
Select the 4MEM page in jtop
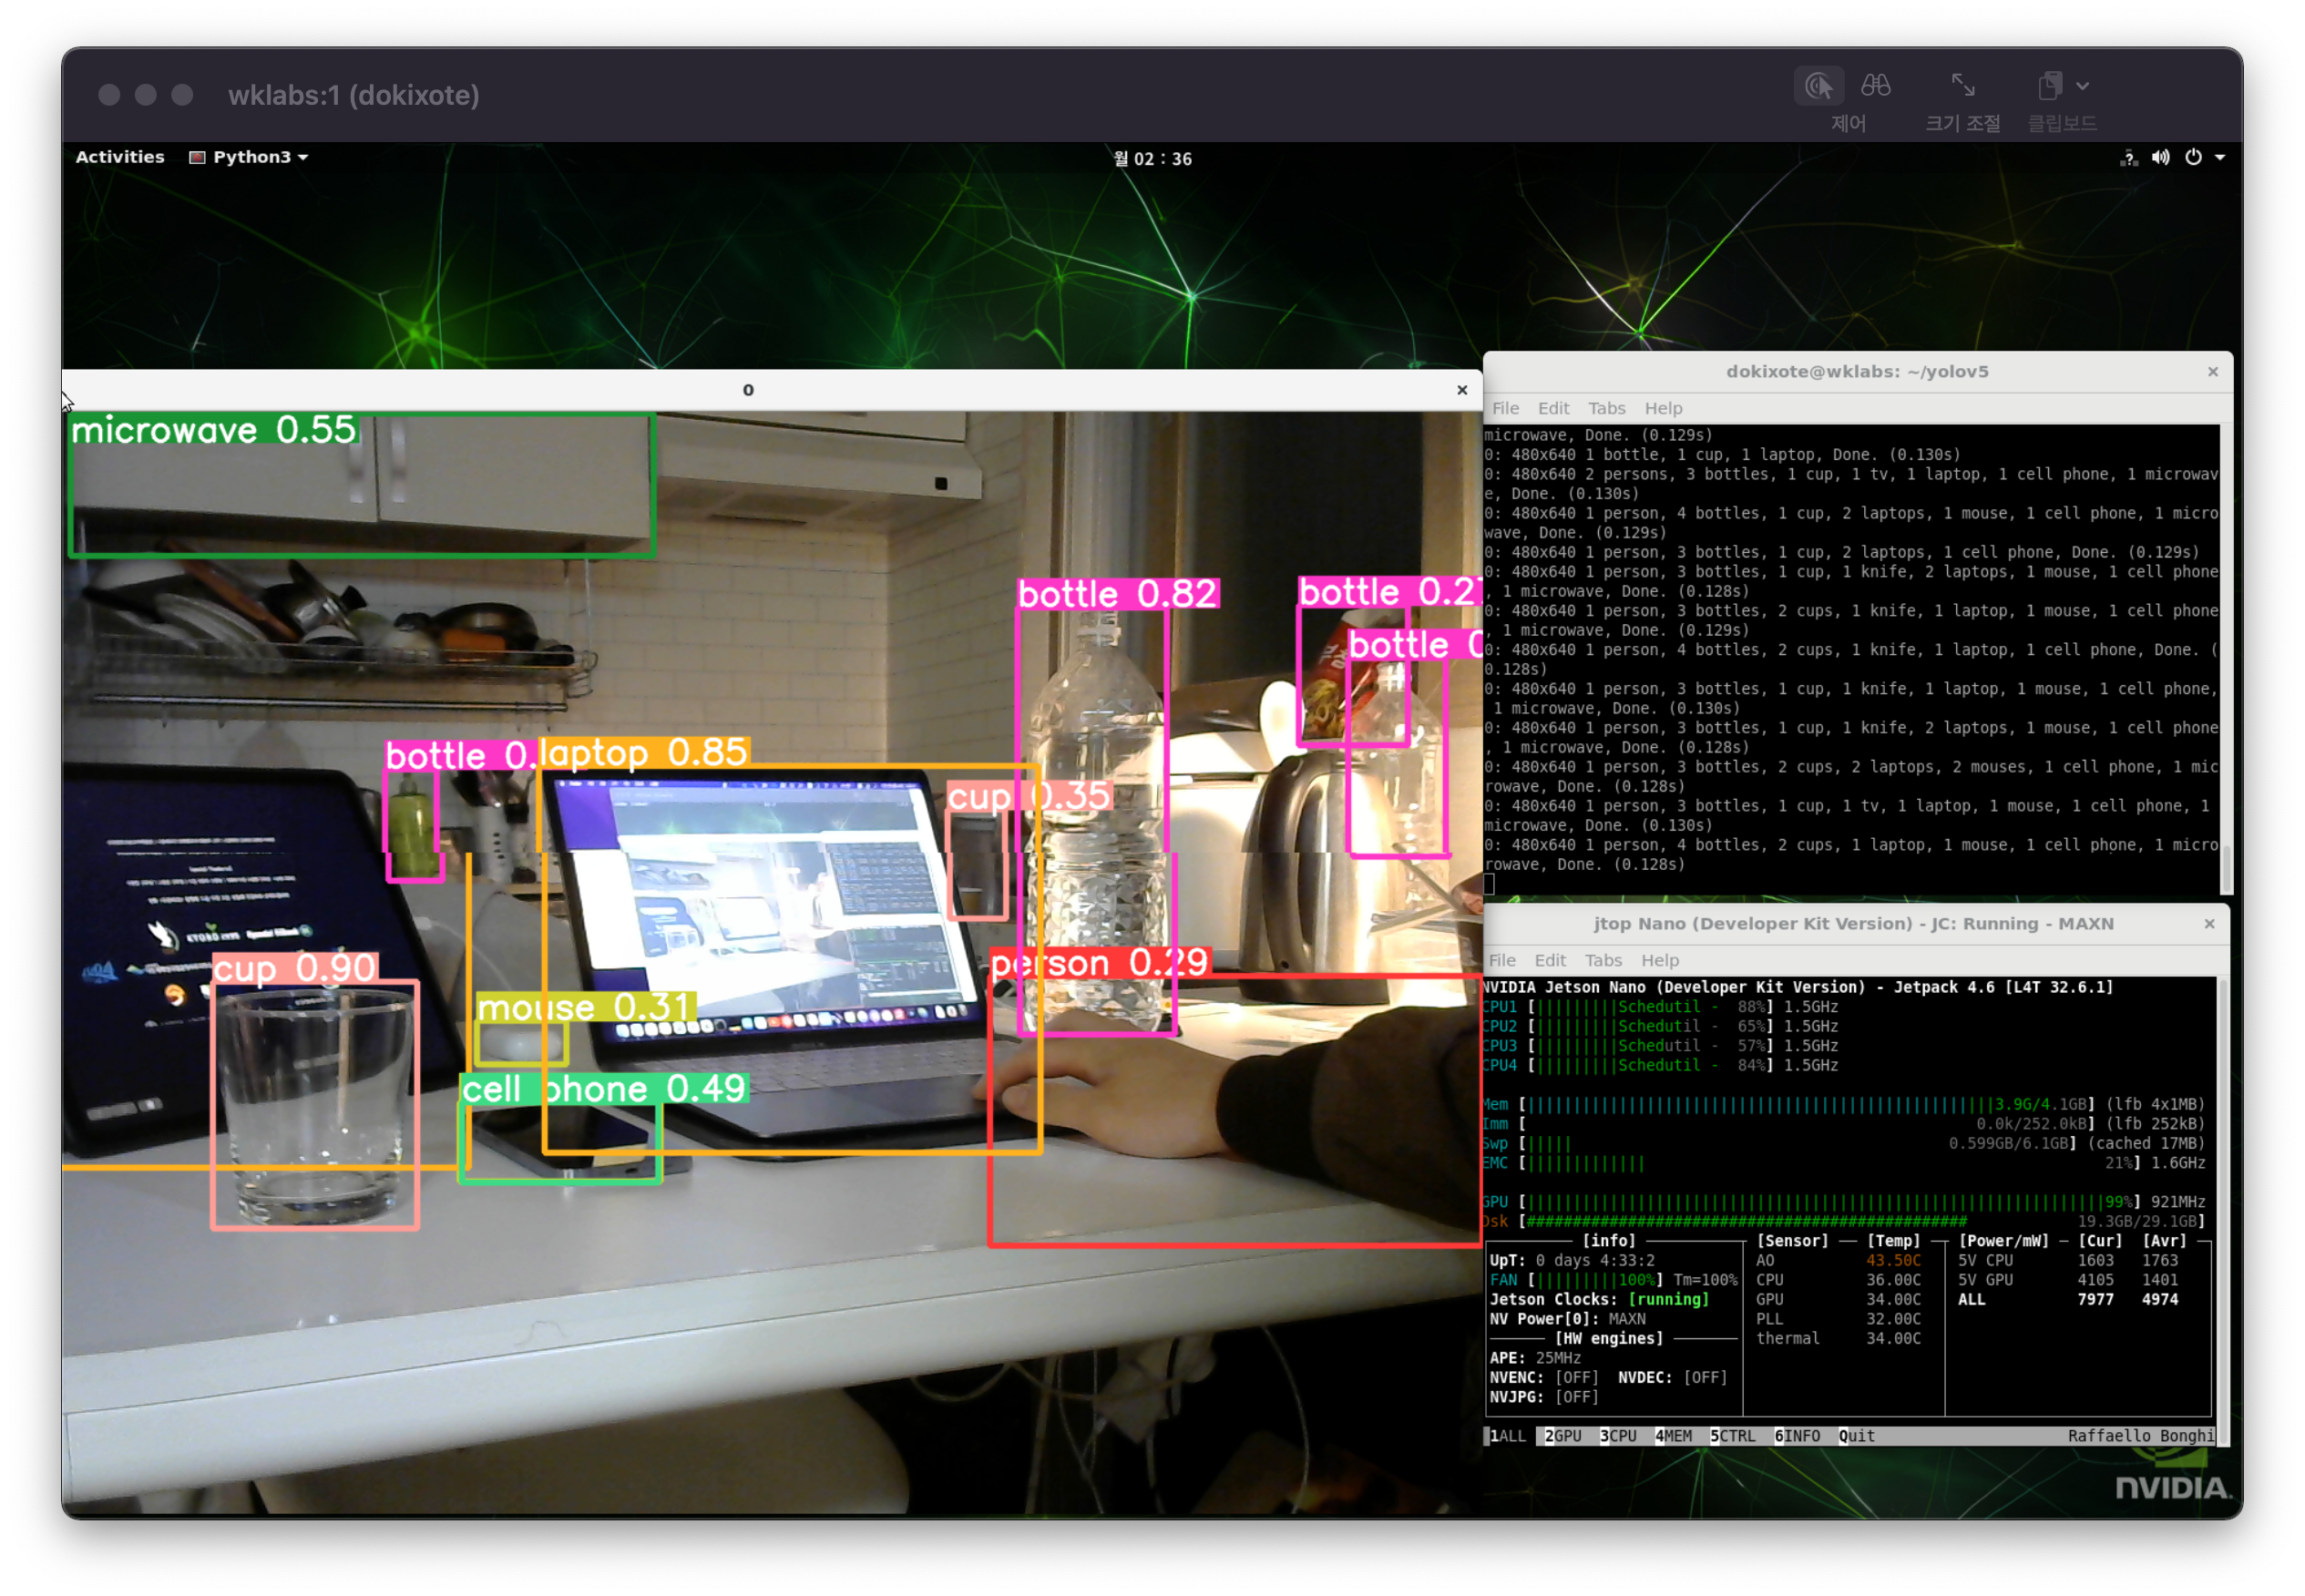coord(1673,1436)
